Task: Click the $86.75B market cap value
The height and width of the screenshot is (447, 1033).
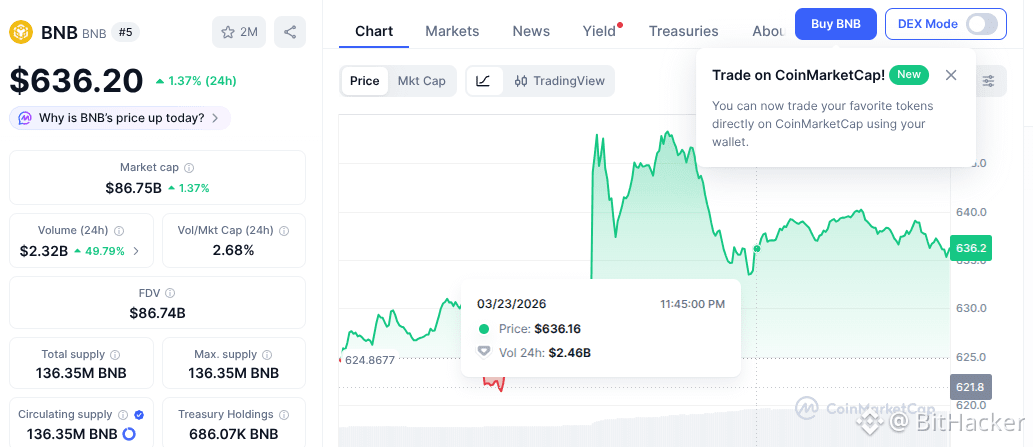Action: [133, 188]
